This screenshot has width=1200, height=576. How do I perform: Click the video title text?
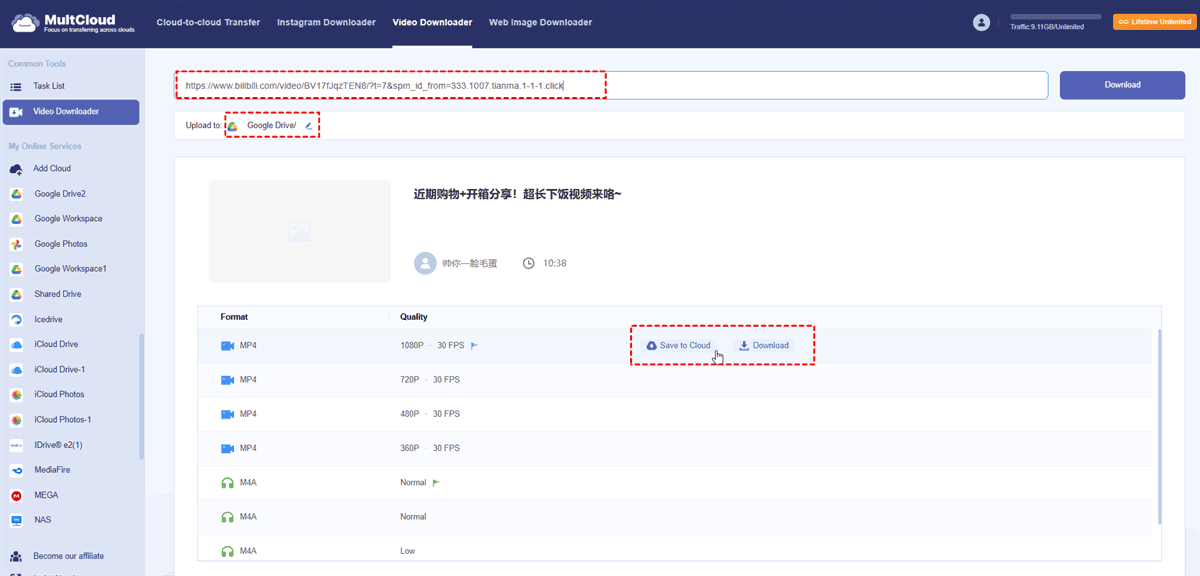(517, 194)
